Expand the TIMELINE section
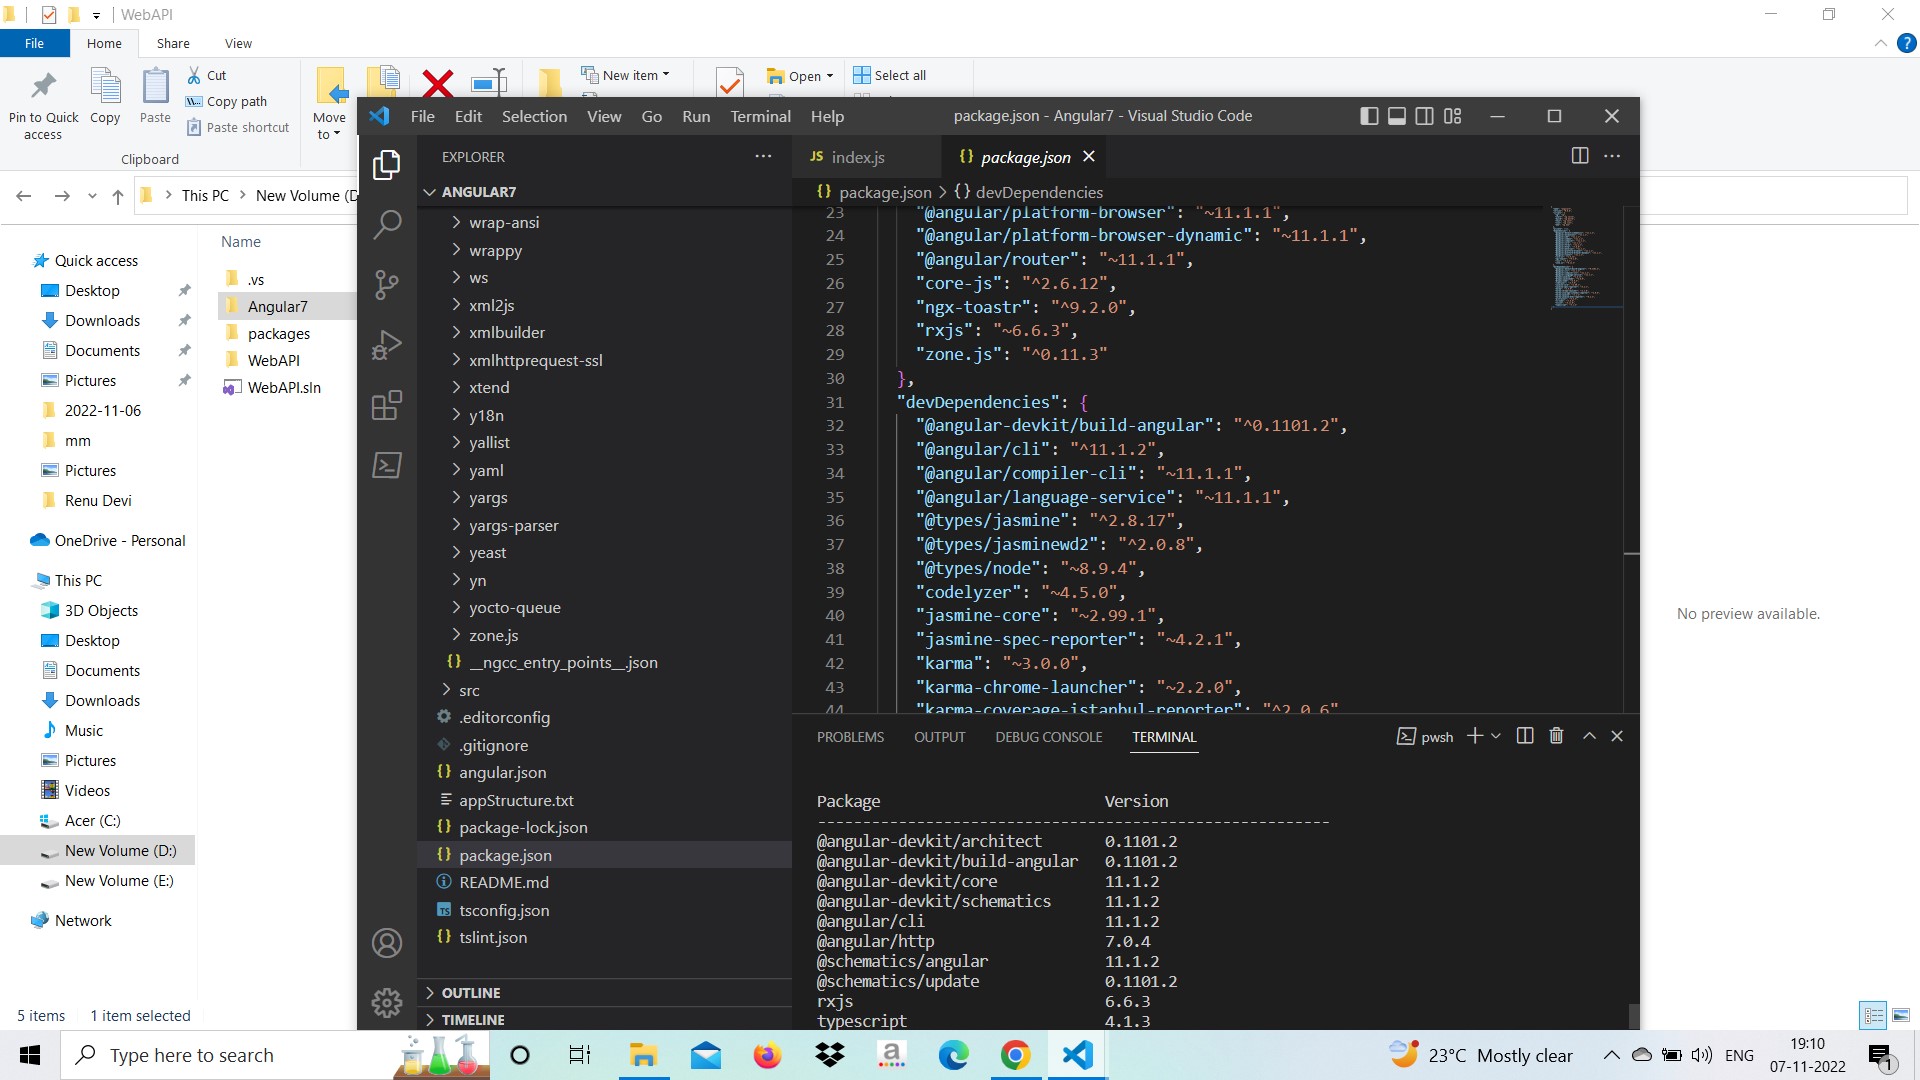Image resolution: width=1920 pixels, height=1080 pixels. point(472,1019)
